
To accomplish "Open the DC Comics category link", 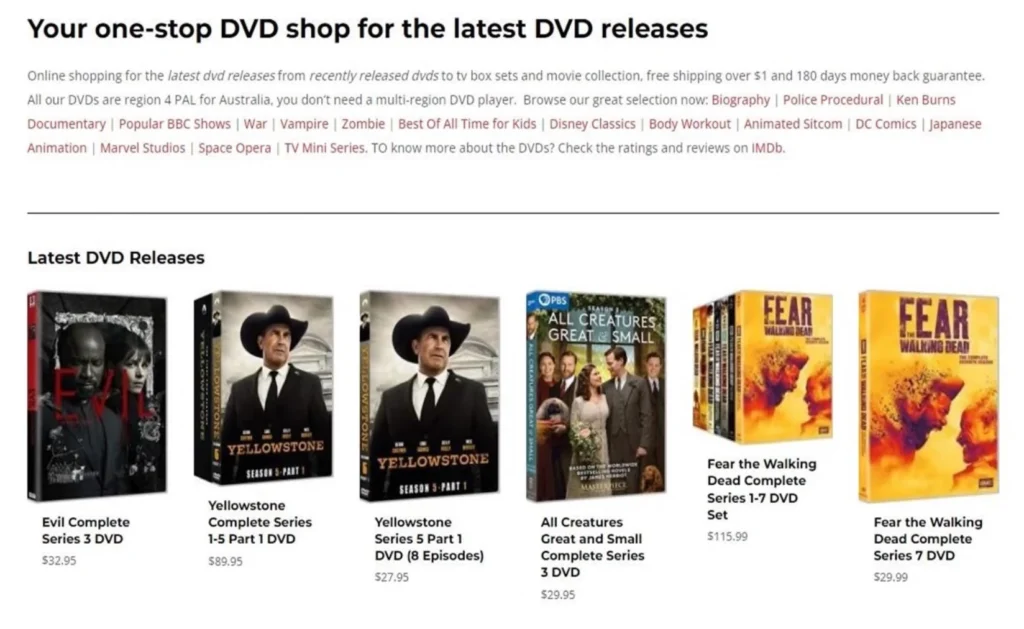I will [x=886, y=124].
